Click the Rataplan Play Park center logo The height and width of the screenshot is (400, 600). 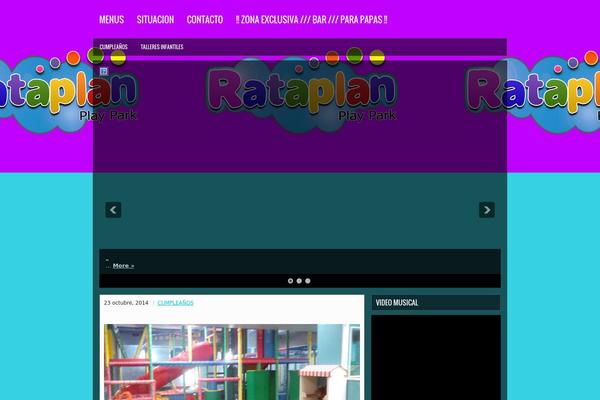pyautogui.click(x=302, y=90)
